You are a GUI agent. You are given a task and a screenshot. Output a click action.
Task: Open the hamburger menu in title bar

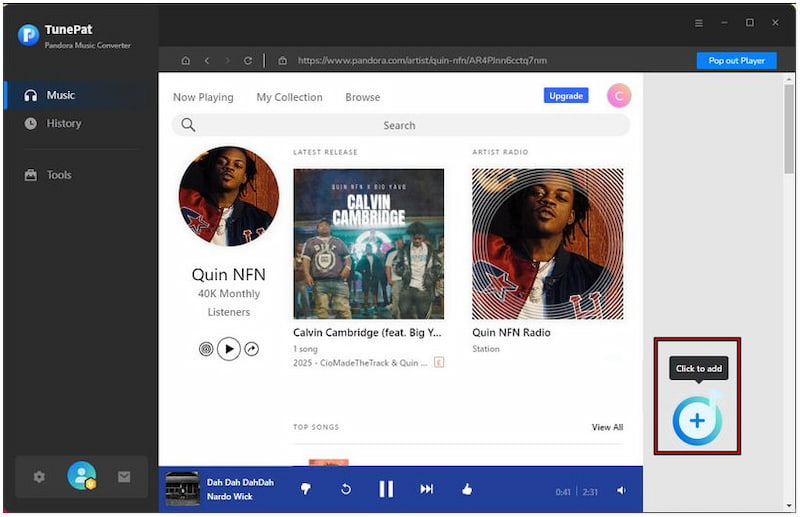click(699, 22)
